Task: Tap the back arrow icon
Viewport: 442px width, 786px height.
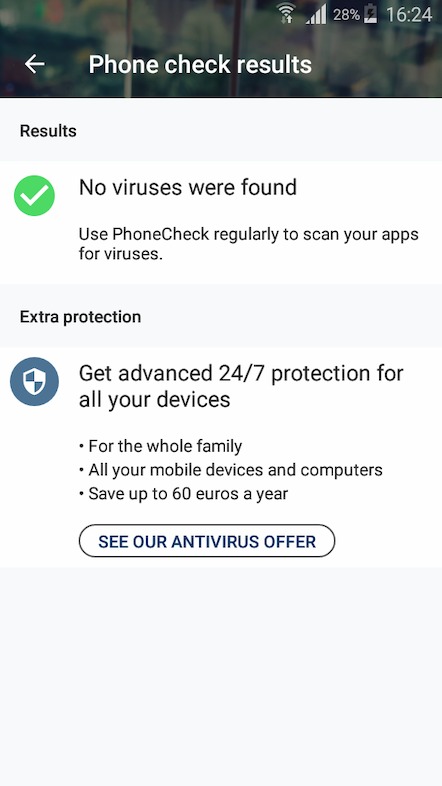Action: pyautogui.click(x=35, y=64)
